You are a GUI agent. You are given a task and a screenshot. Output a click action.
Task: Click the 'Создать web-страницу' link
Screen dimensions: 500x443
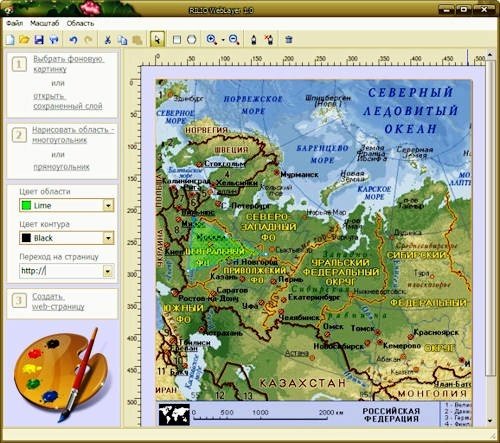[58, 301]
